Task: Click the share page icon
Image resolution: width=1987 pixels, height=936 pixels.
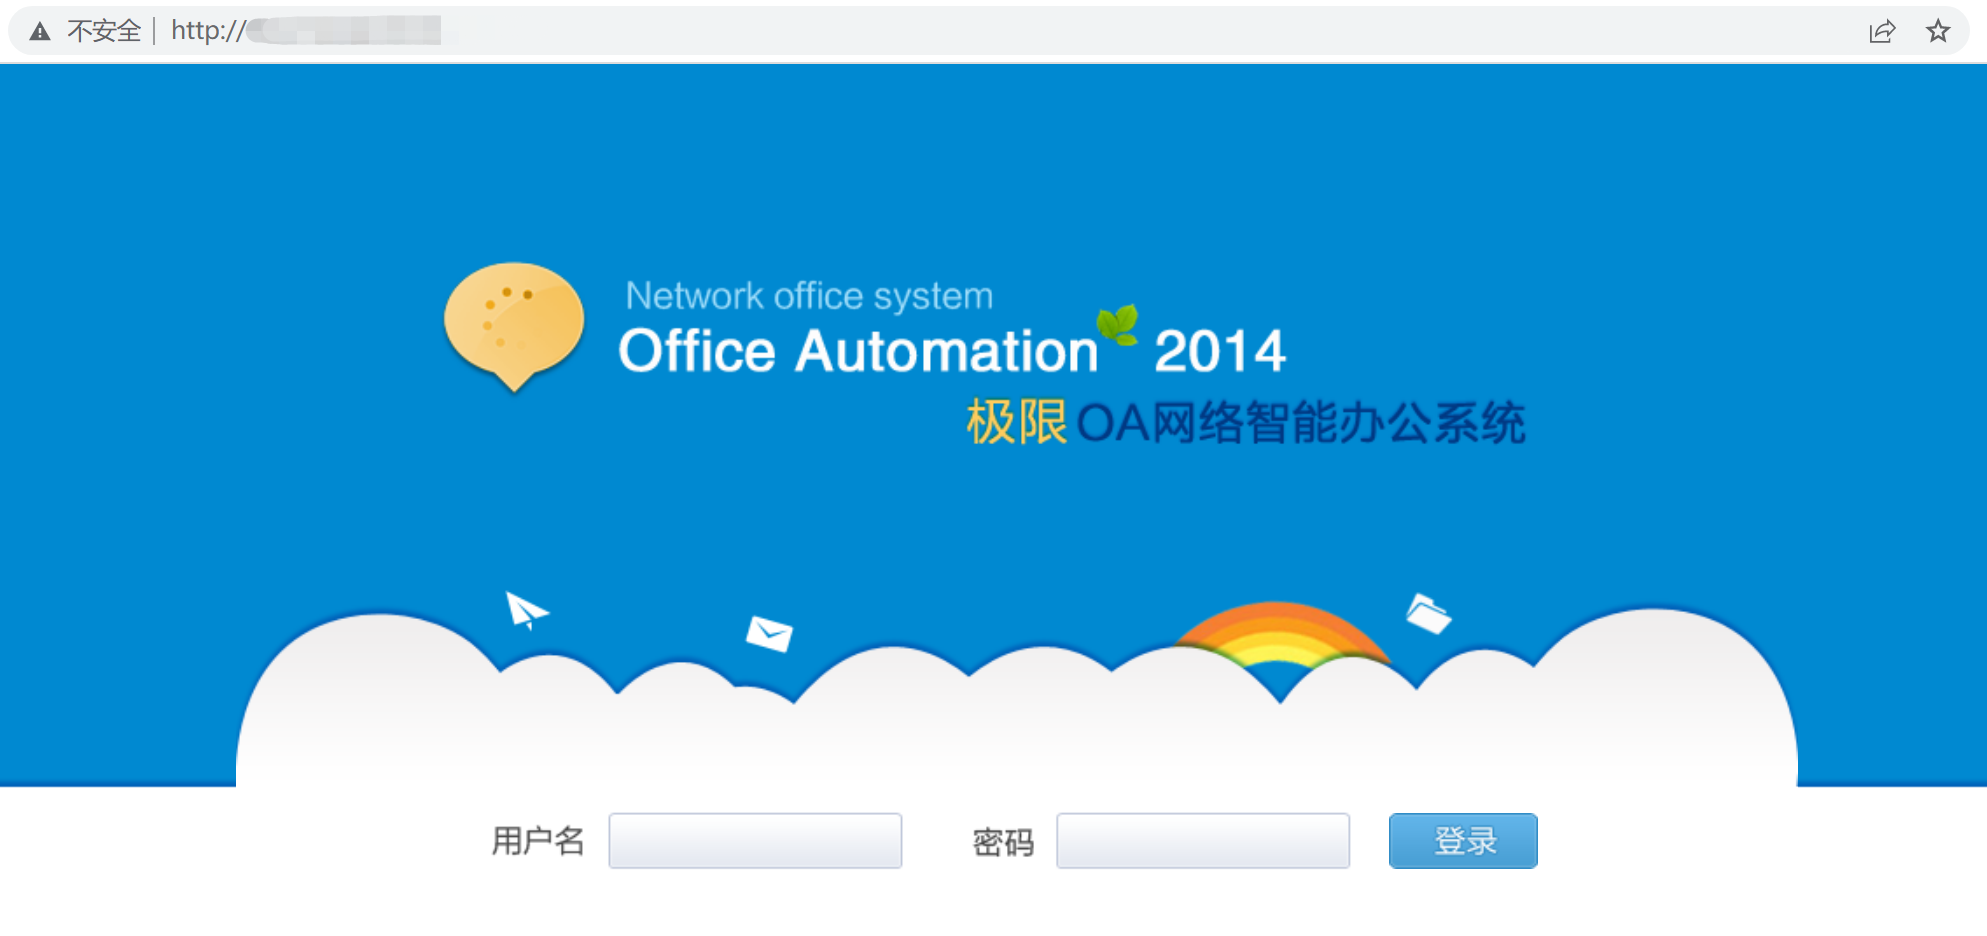Action: (x=1882, y=32)
